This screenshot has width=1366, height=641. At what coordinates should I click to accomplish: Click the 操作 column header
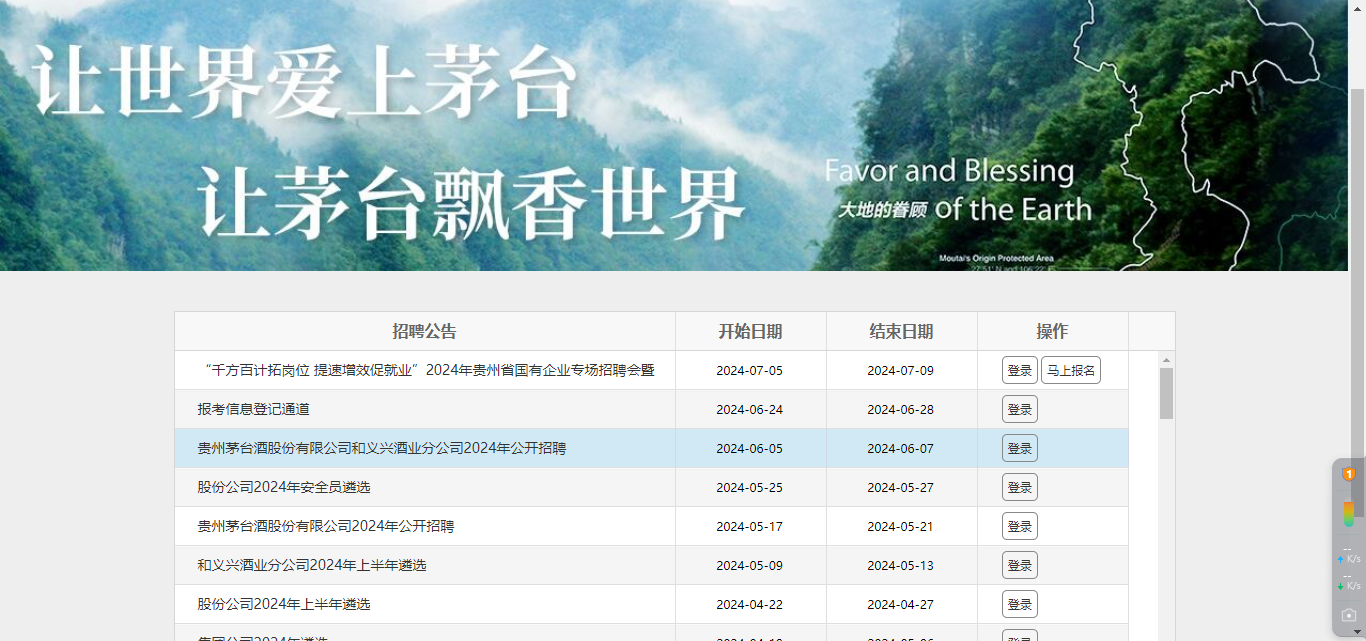[1053, 331]
